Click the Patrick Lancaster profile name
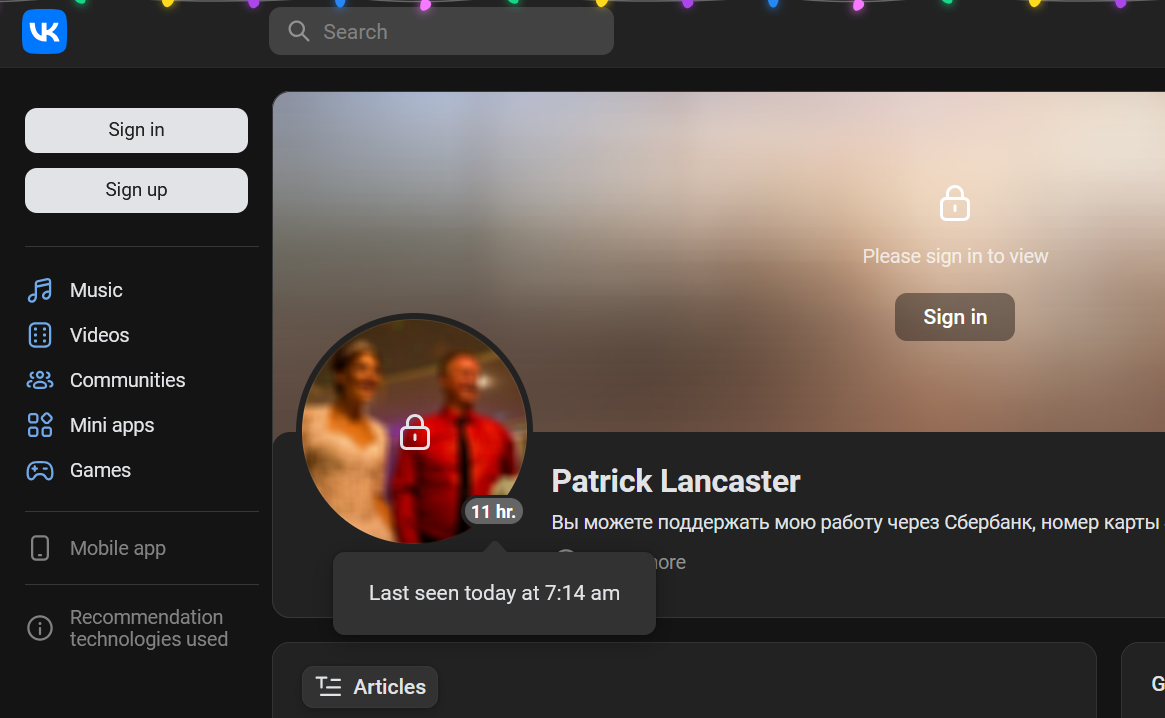 tap(676, 482)
